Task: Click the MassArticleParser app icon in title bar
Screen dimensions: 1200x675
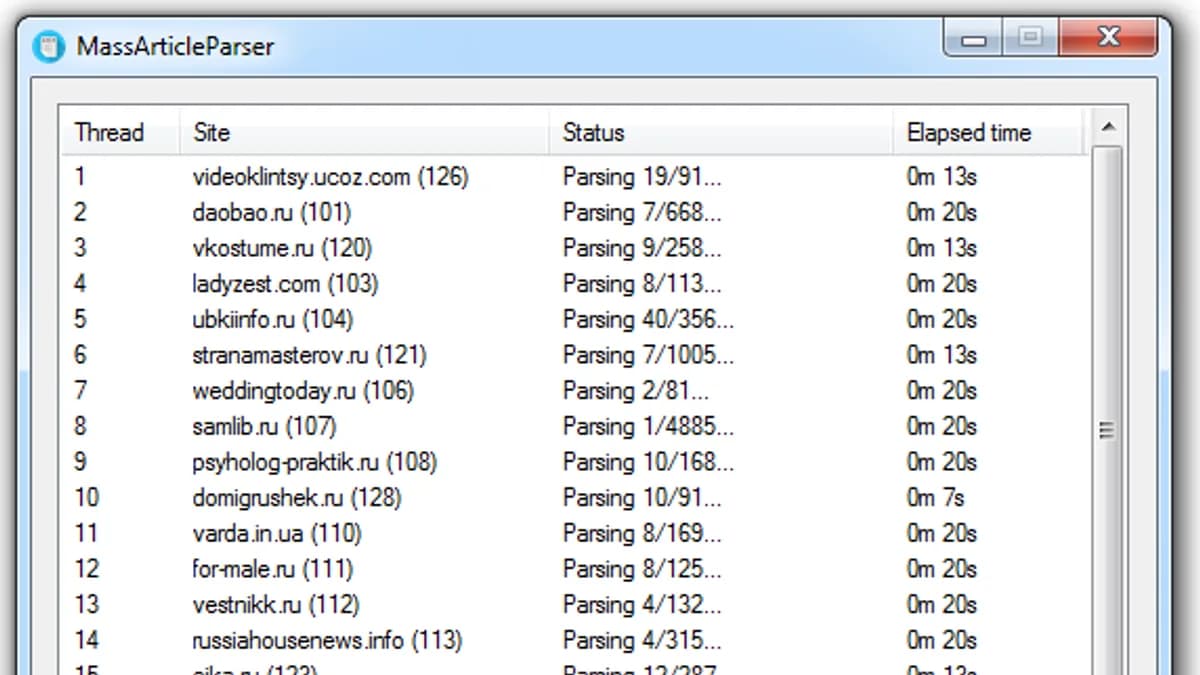Action: coord(48,46)
